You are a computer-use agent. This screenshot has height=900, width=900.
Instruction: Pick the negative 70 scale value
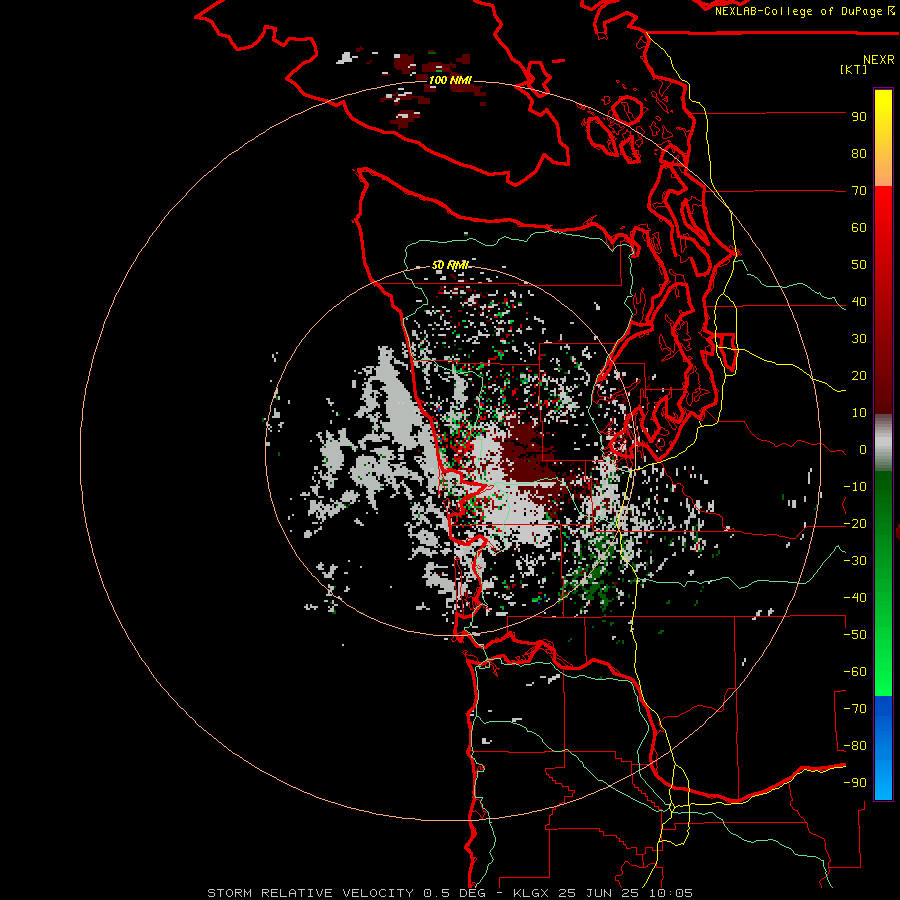pyautogui.click(x=855, y=709)
